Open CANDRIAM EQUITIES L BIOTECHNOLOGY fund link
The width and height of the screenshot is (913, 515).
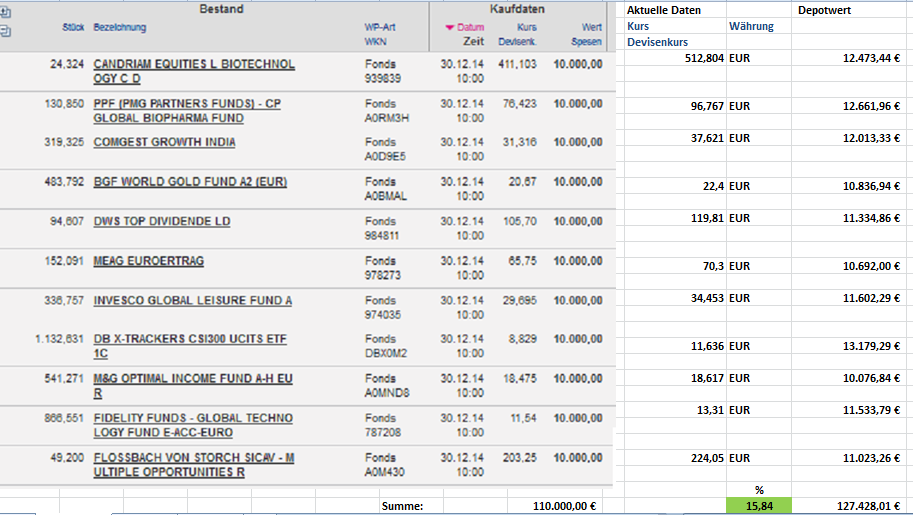click(x=194, y=71)
